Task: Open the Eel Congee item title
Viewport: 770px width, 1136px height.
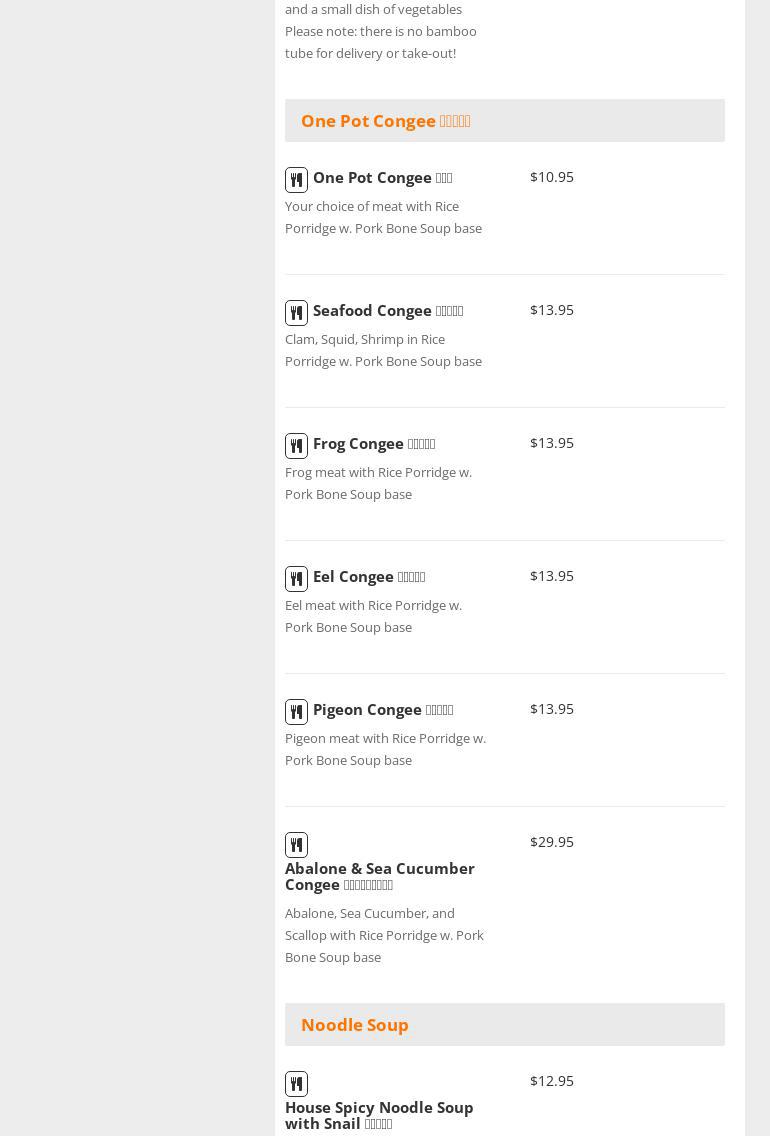Action: pos(368,577)
